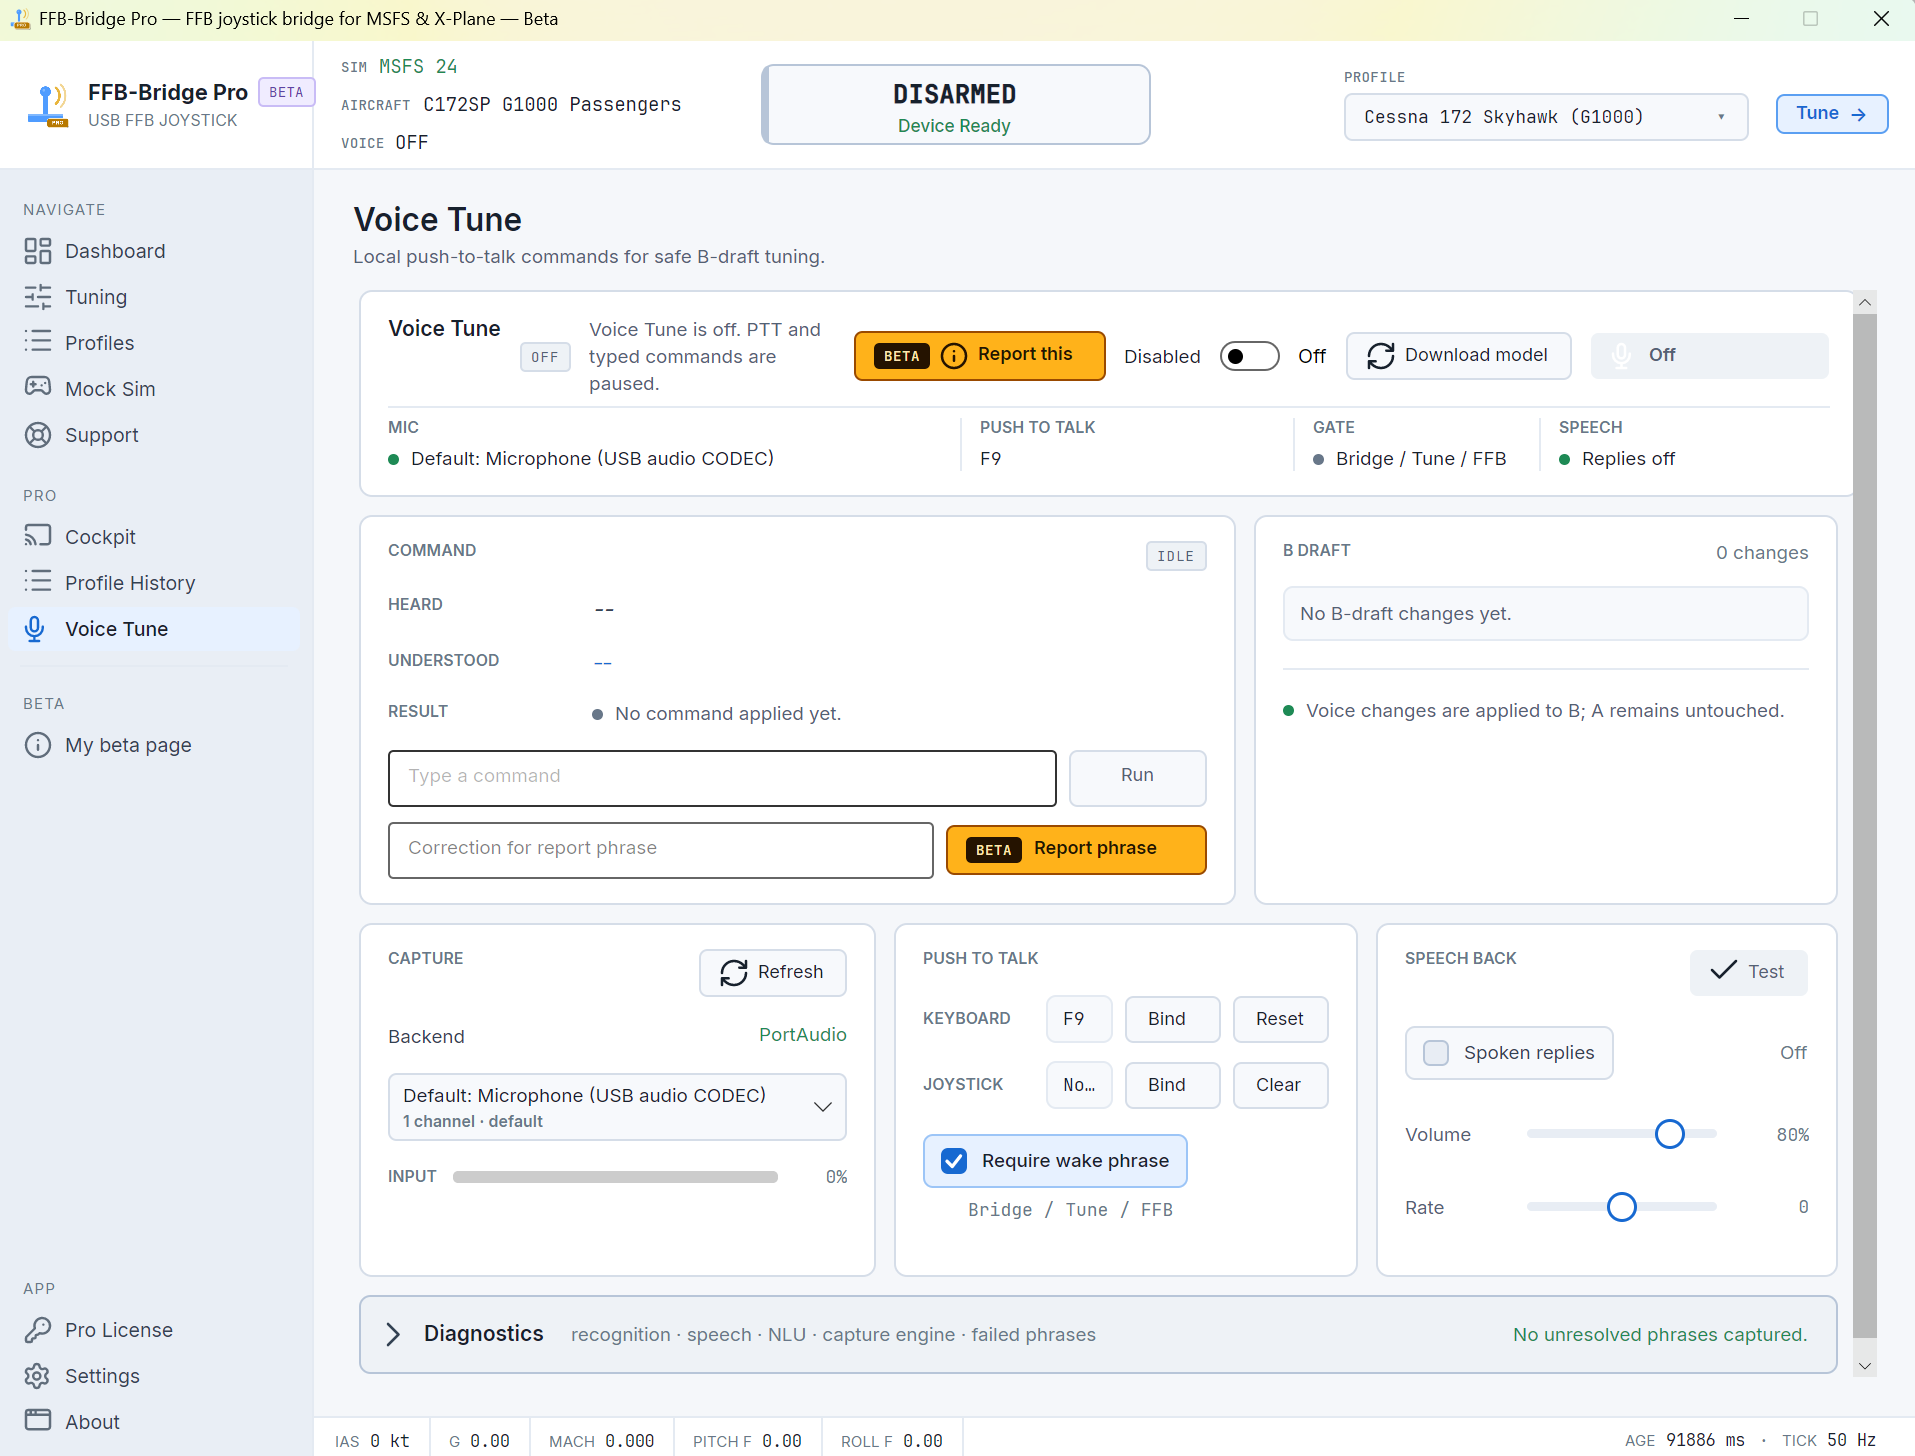Enable the Spoken replies checkbox

click(1436, 1053)
